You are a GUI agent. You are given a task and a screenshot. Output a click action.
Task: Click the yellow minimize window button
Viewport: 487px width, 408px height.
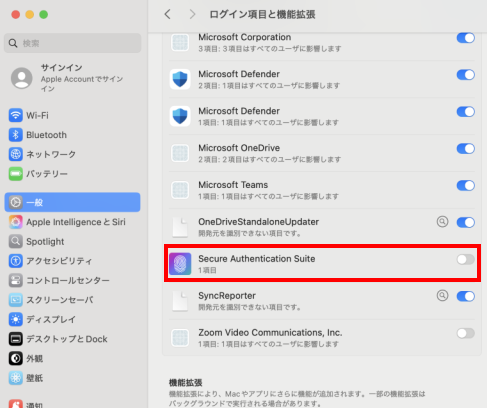click(30, 15)
